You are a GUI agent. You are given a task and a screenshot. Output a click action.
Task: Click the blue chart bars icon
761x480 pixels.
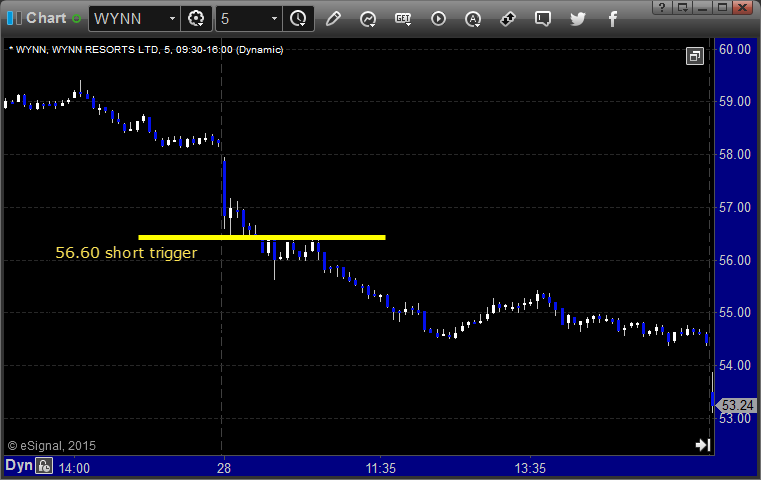(x=14, y=18)
